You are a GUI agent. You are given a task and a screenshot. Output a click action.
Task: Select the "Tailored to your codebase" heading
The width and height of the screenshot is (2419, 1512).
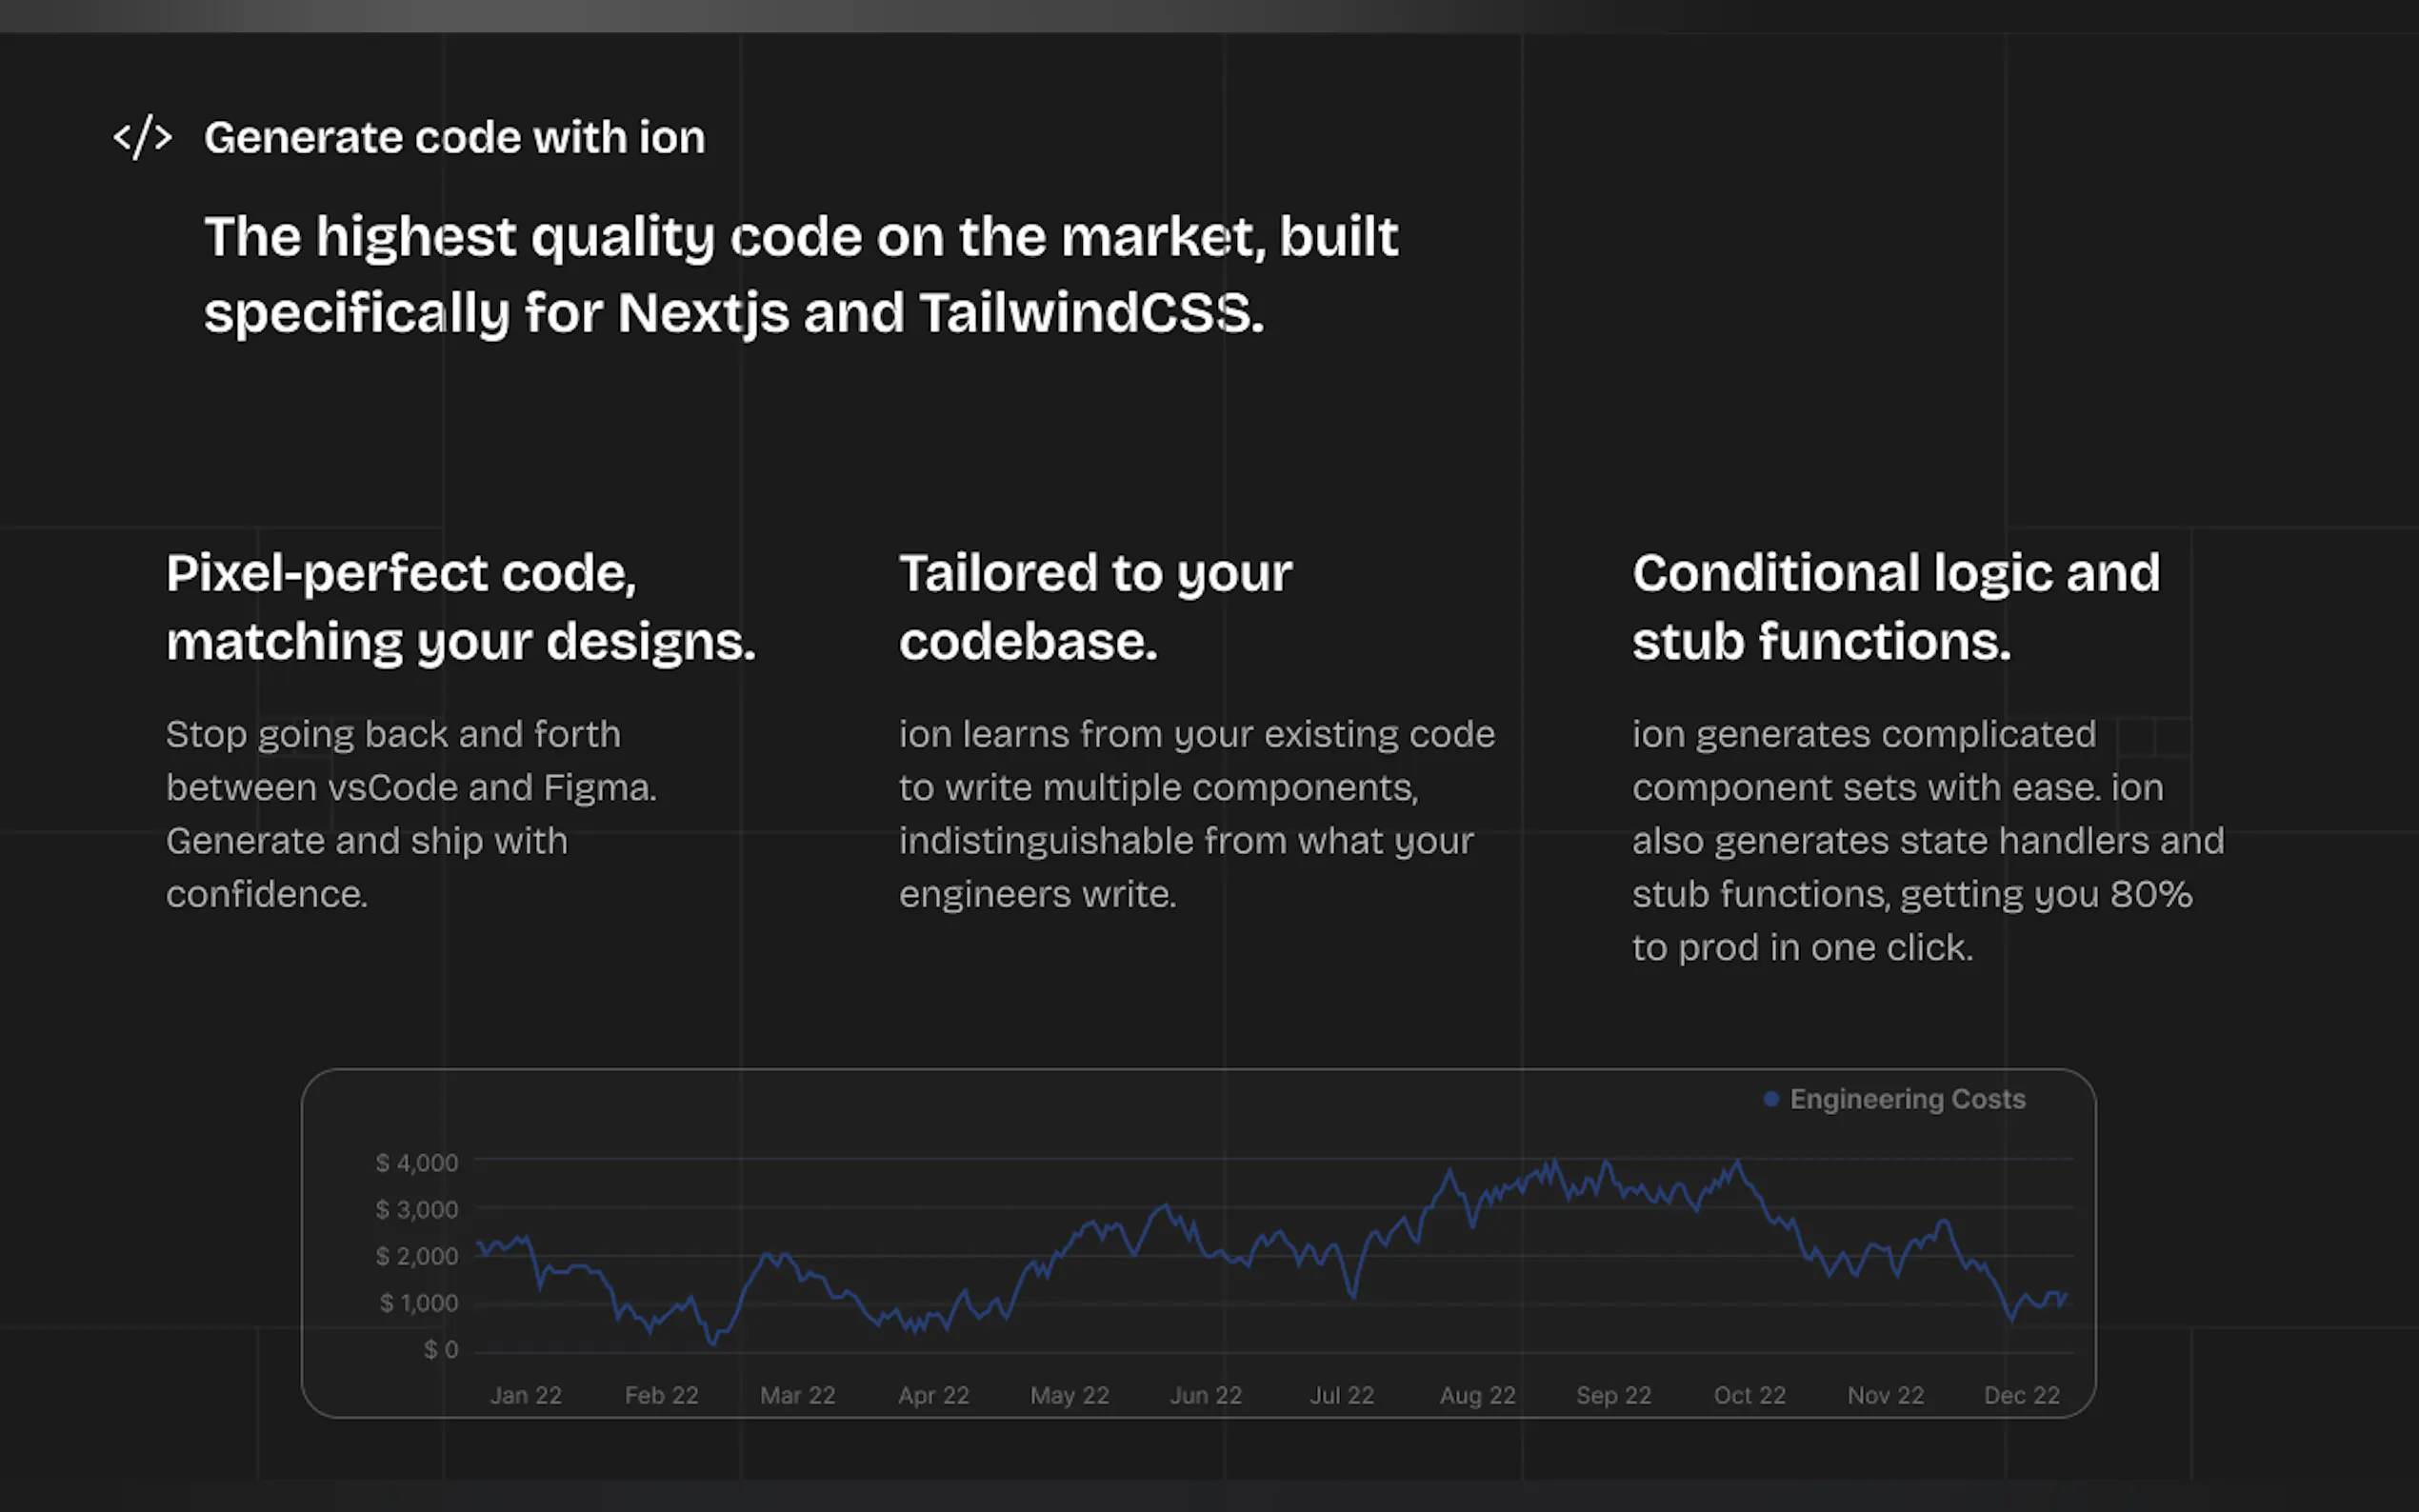(x=1095, y=606)
